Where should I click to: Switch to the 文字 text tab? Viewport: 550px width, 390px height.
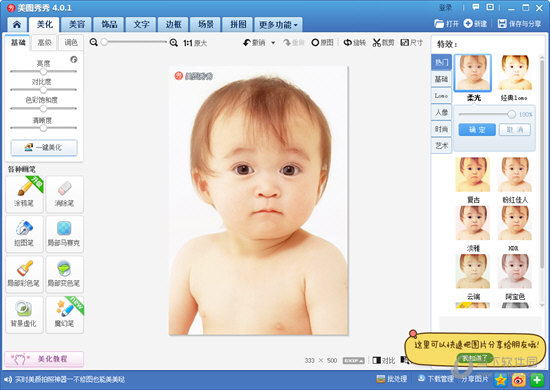click(141, 25)
